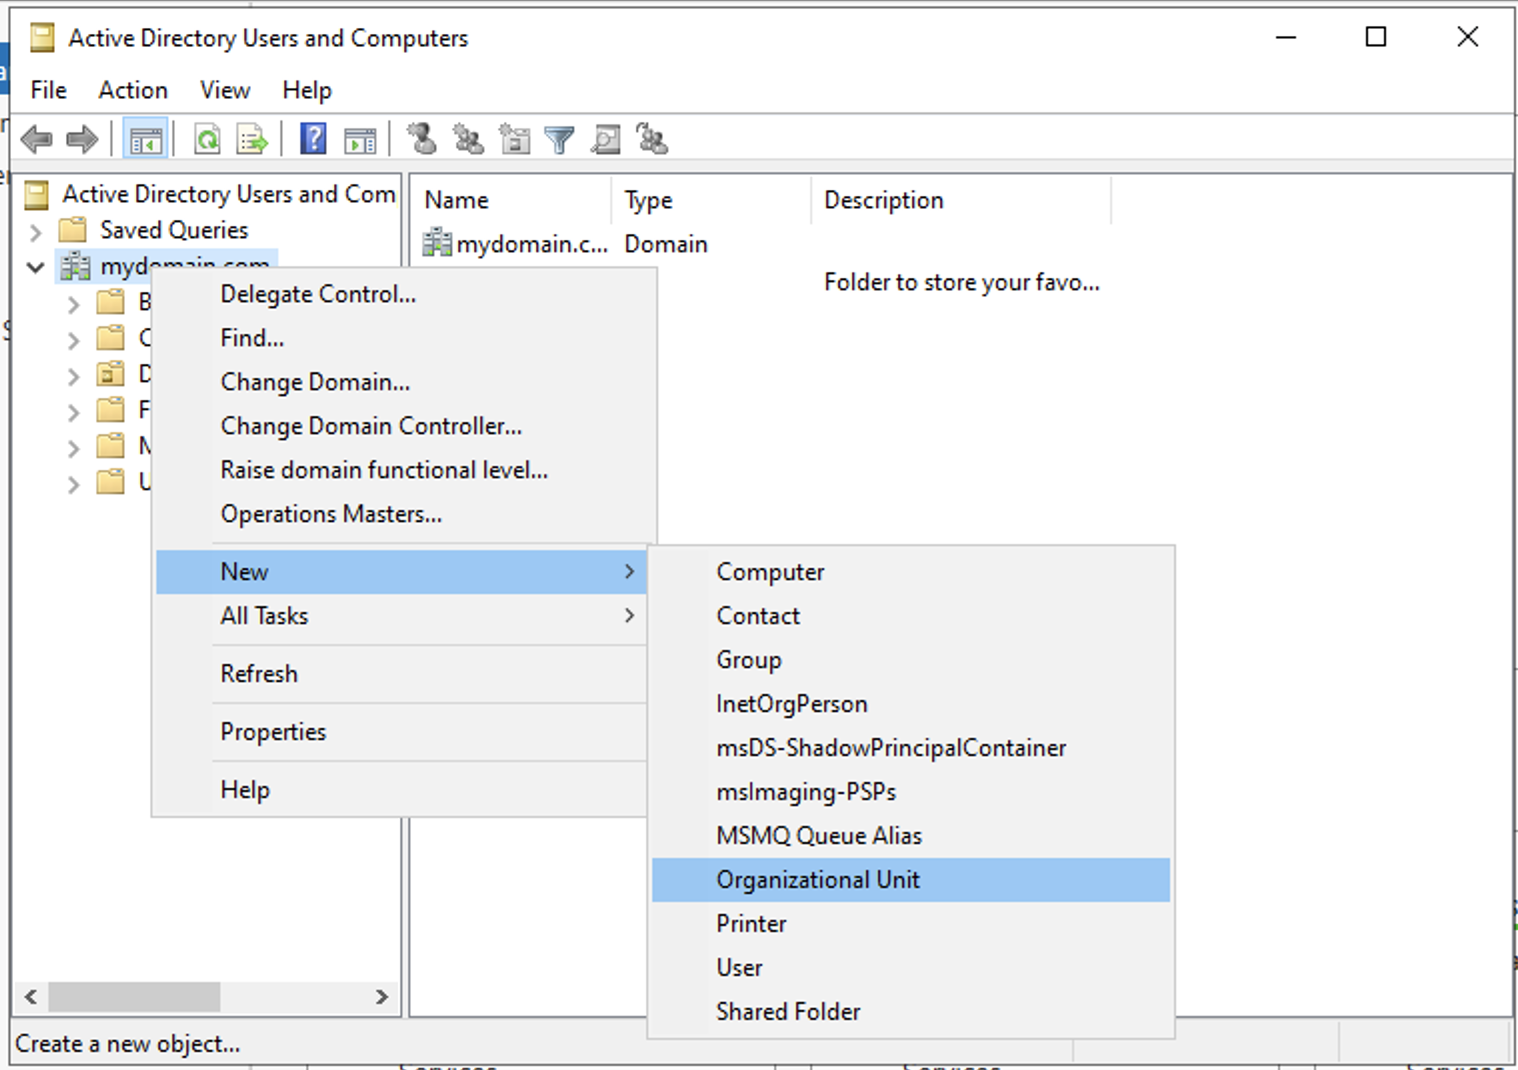
Task: Open Operations Masters... from the context menu
Action: (x=404, y=514)
